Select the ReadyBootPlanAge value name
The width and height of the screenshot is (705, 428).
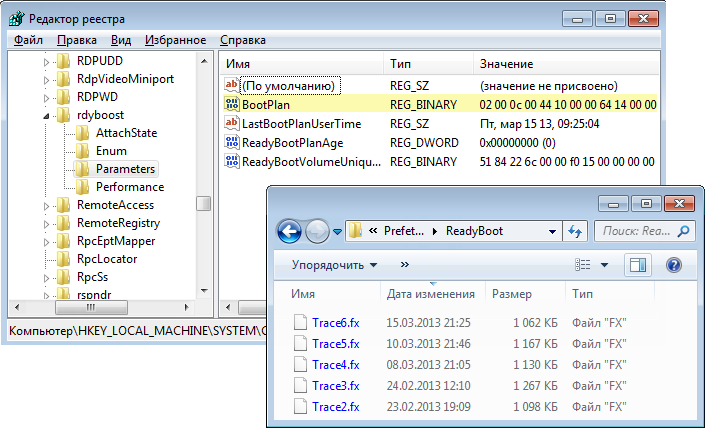(x=292, y=143)
